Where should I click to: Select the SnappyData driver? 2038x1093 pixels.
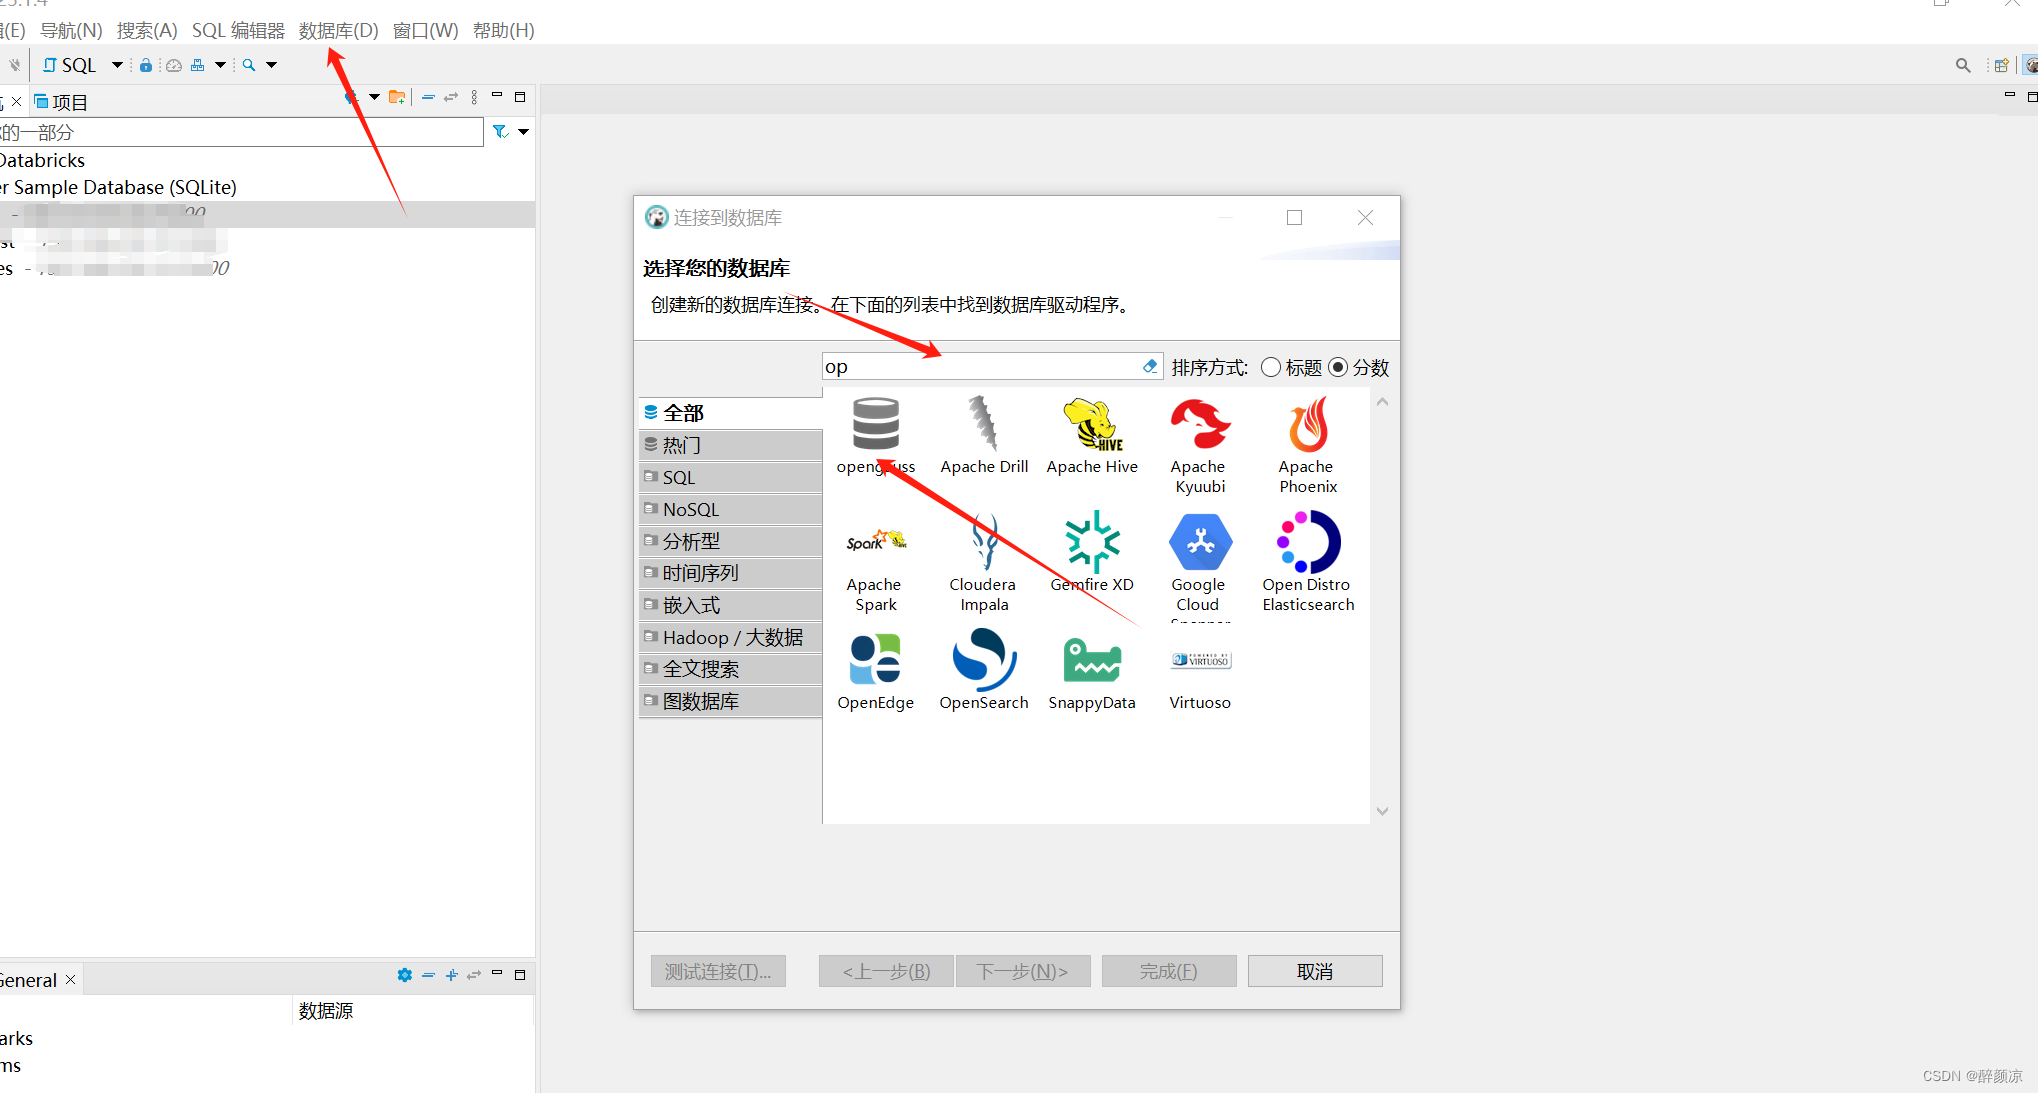(1091, 660)
